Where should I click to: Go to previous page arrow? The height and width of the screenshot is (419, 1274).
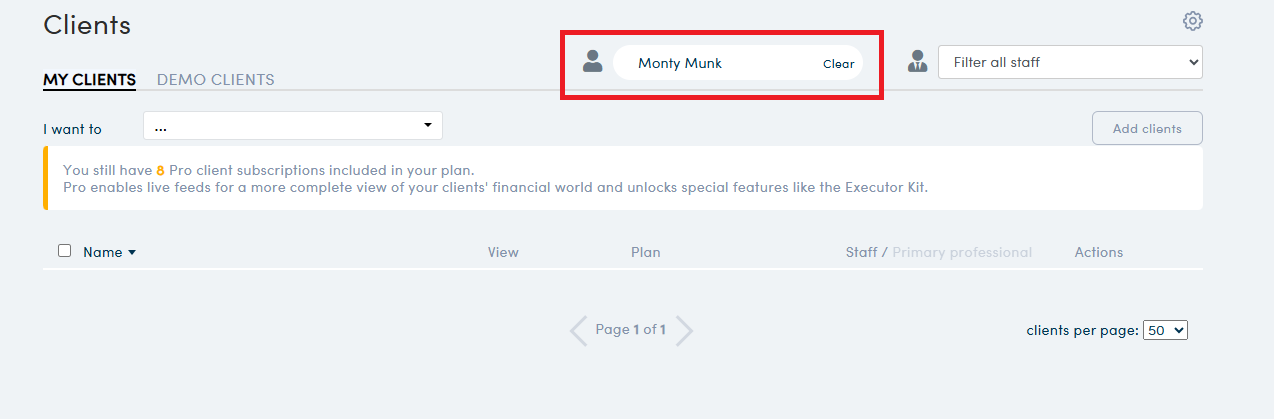coord(578,330)
